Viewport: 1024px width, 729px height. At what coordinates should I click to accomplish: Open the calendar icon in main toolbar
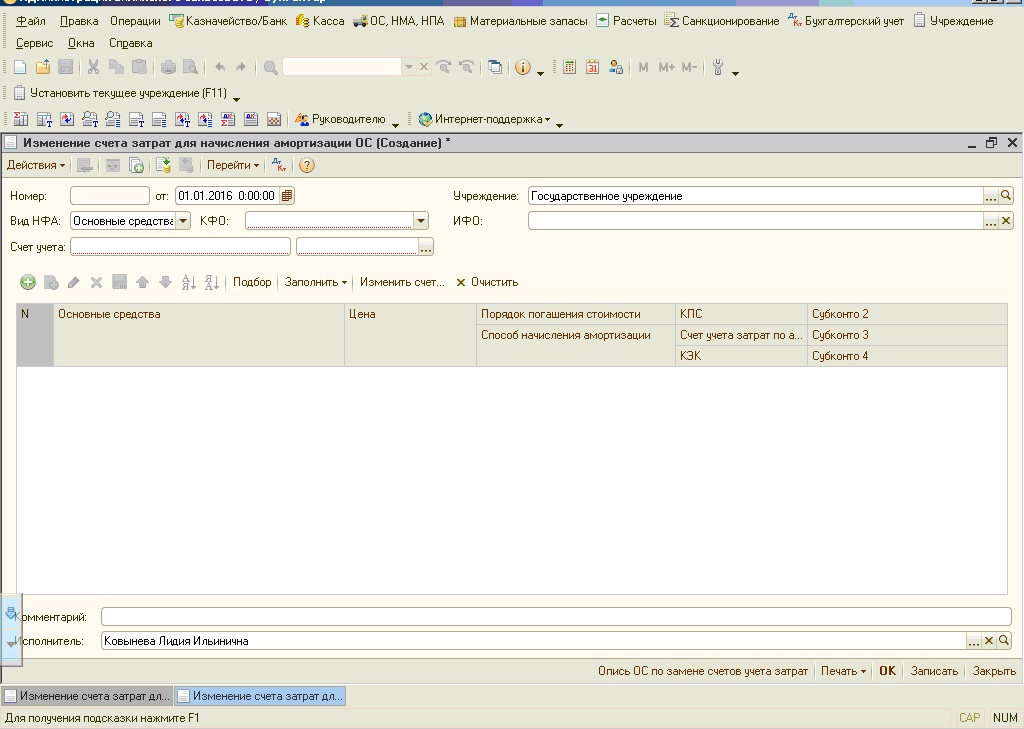592,67
